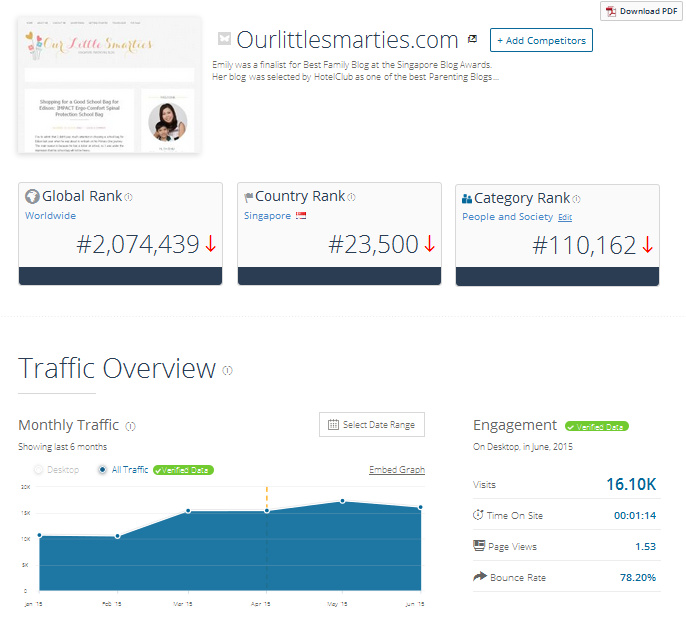The height and width of the screenshot is (626, 686).
Task: Click the Country Rank flag icon
Action: pyautogui.click(x=248, y=197)
